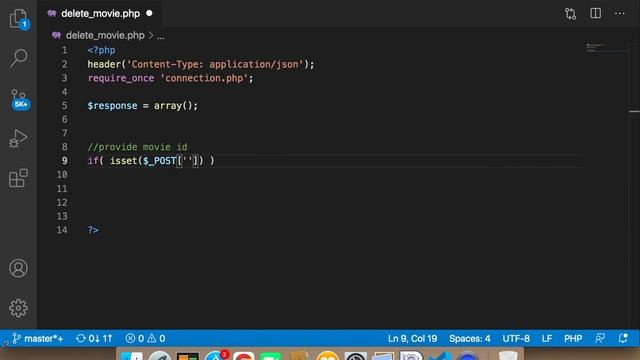Open the errors and warnings counter
This screenshot has width=640, height=360.
[145, 338]
